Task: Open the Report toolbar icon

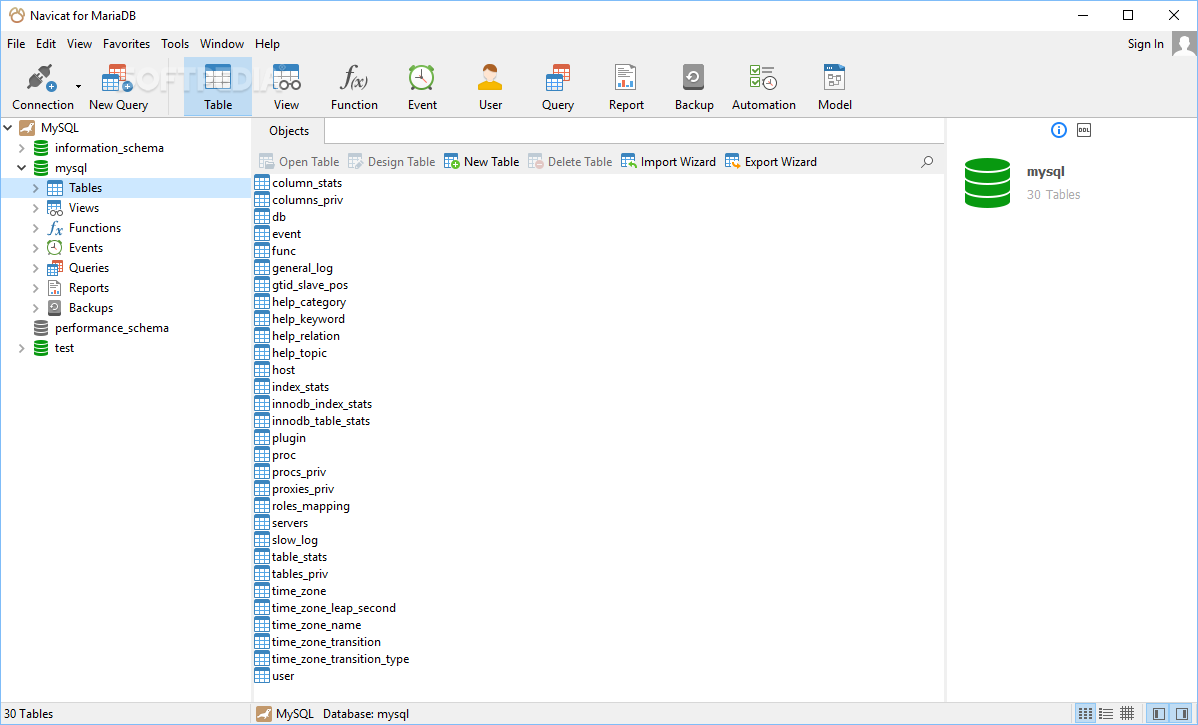Action: (x=626, y=87)
